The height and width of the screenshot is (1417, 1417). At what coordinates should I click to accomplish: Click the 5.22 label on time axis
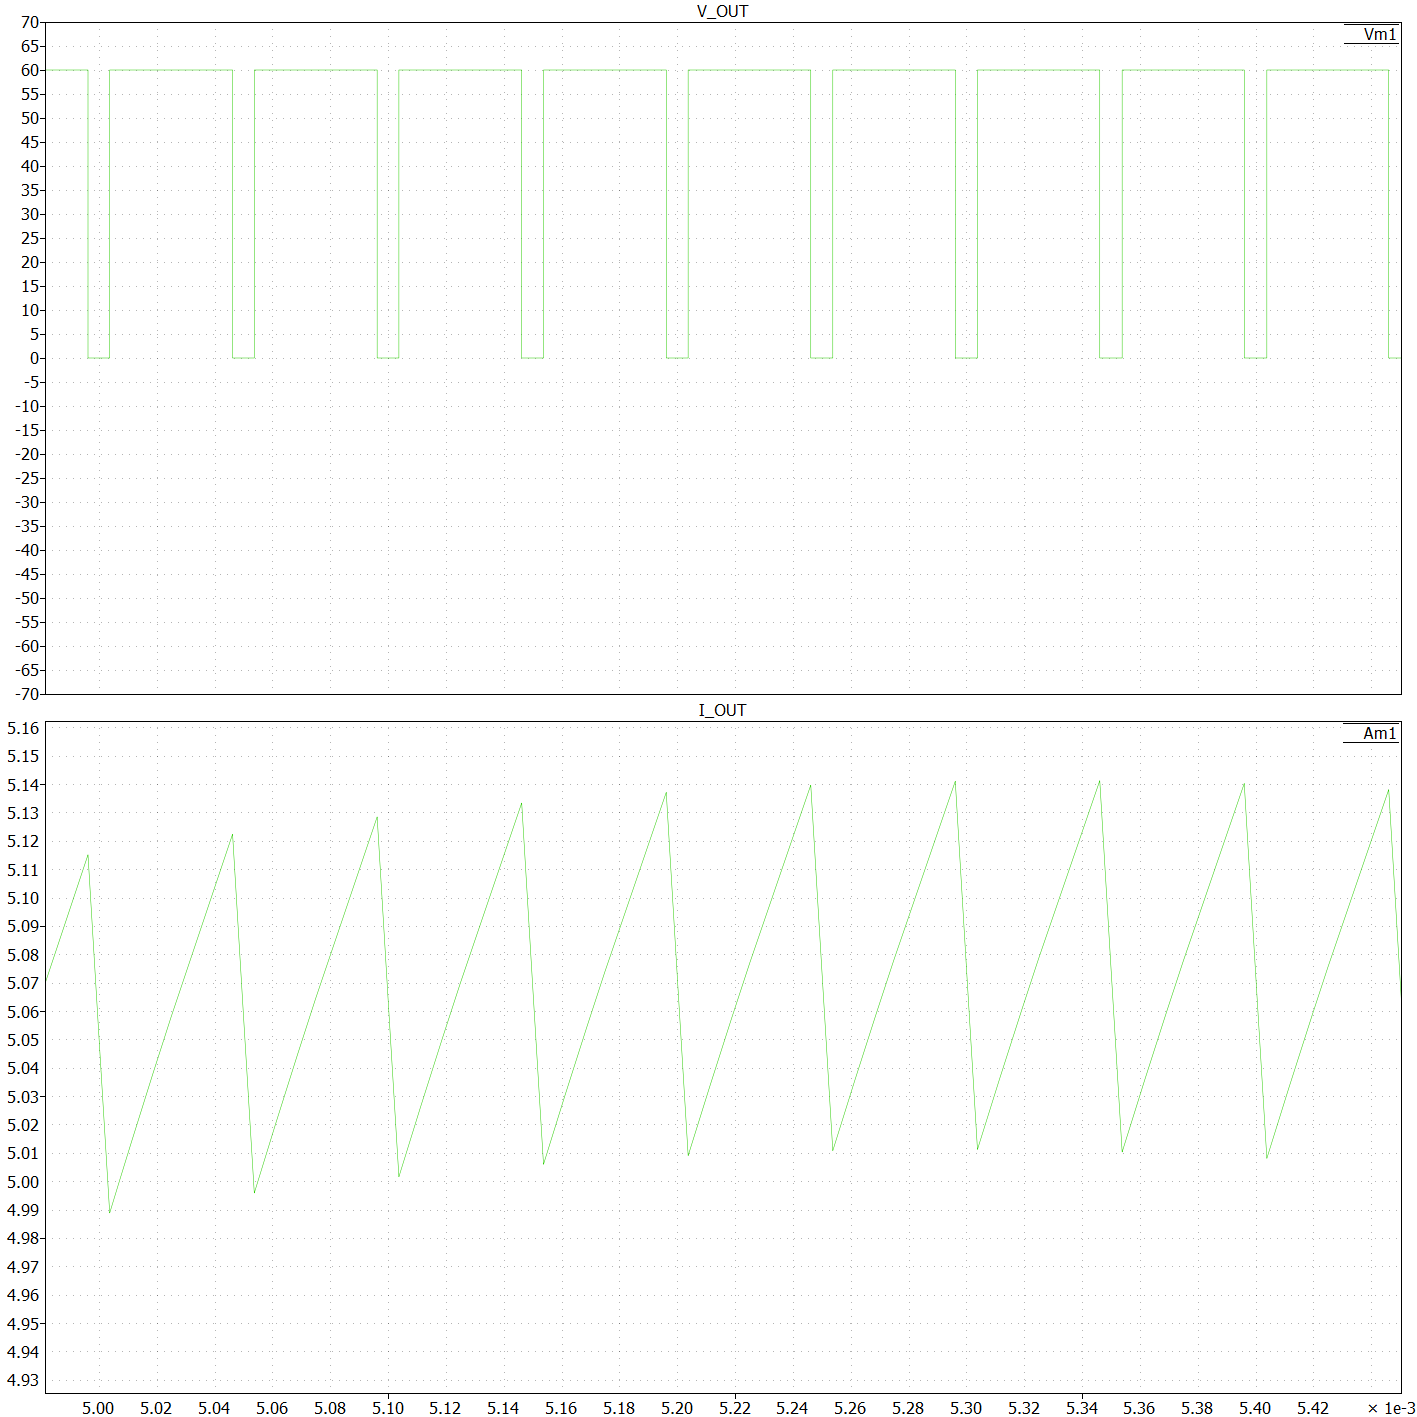[x=735, y=1408]
